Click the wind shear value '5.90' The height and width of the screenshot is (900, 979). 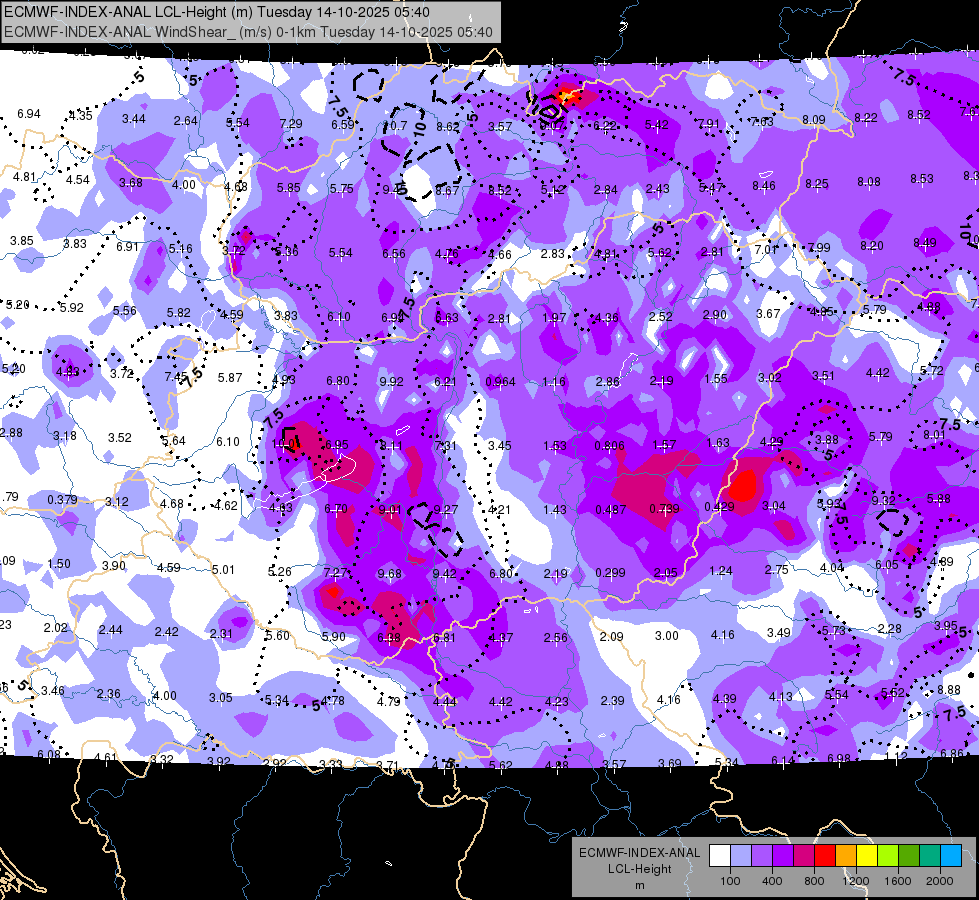click(333, 636)
